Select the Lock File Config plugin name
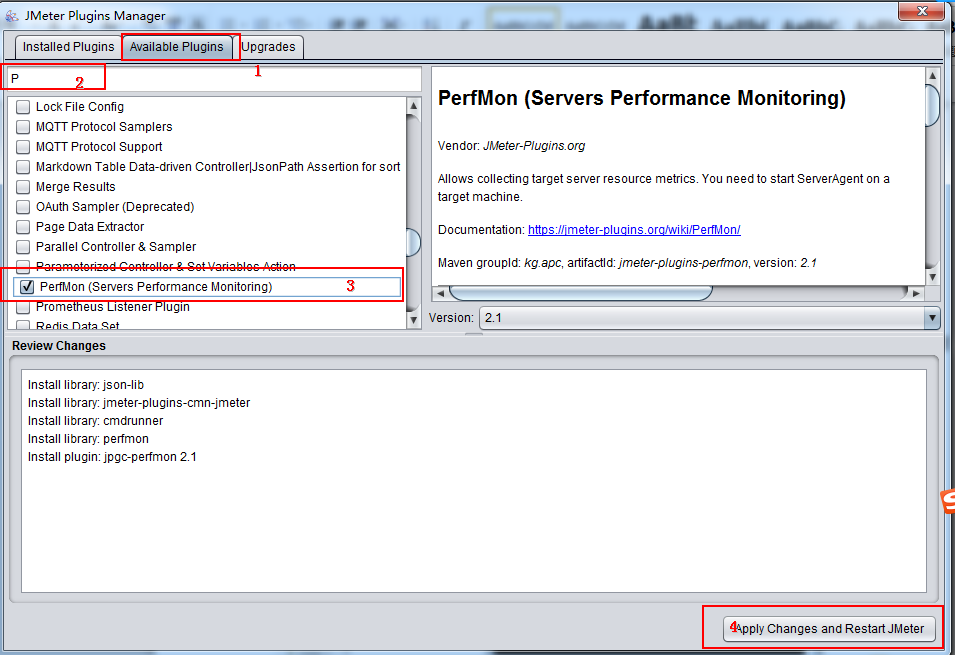The image size is (955, 655). tap(80, 107)
